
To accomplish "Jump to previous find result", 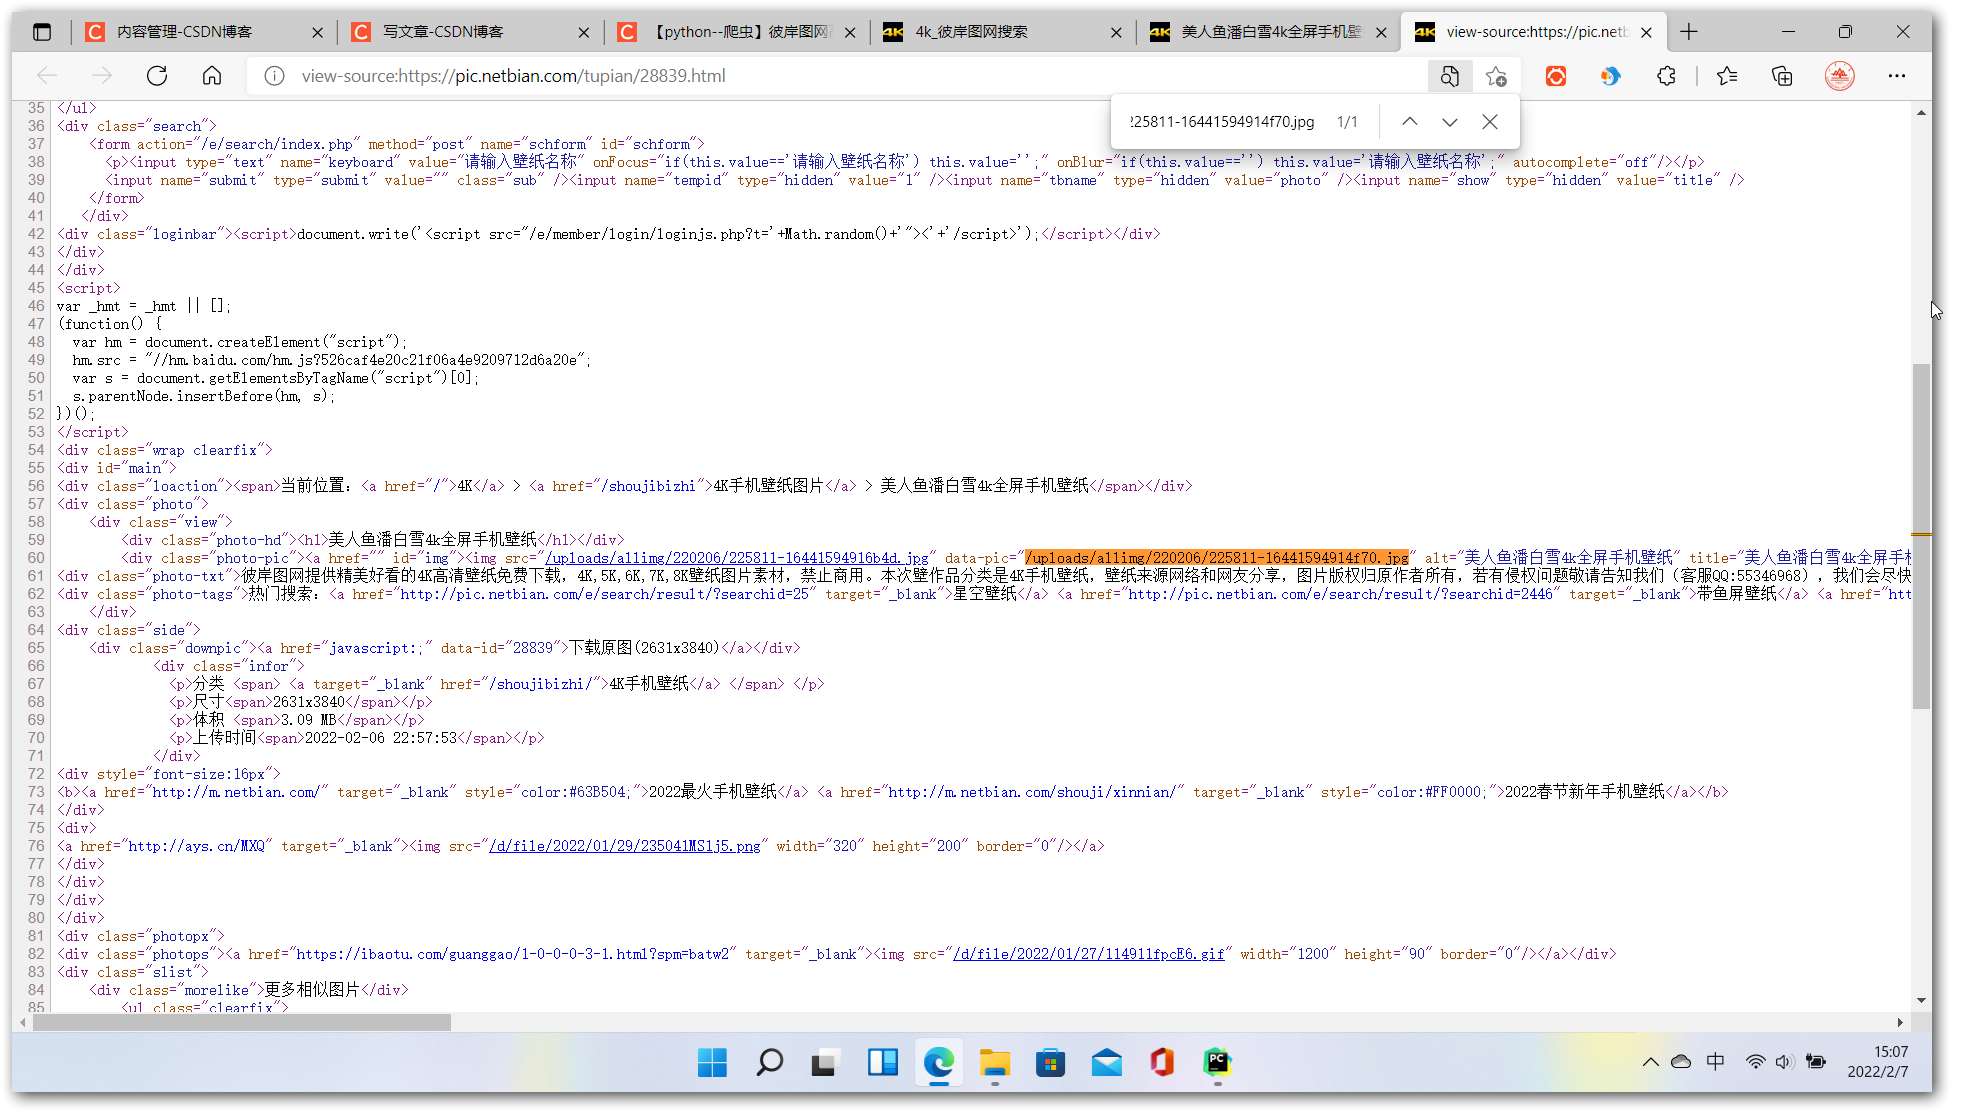I will [1410, 122].
